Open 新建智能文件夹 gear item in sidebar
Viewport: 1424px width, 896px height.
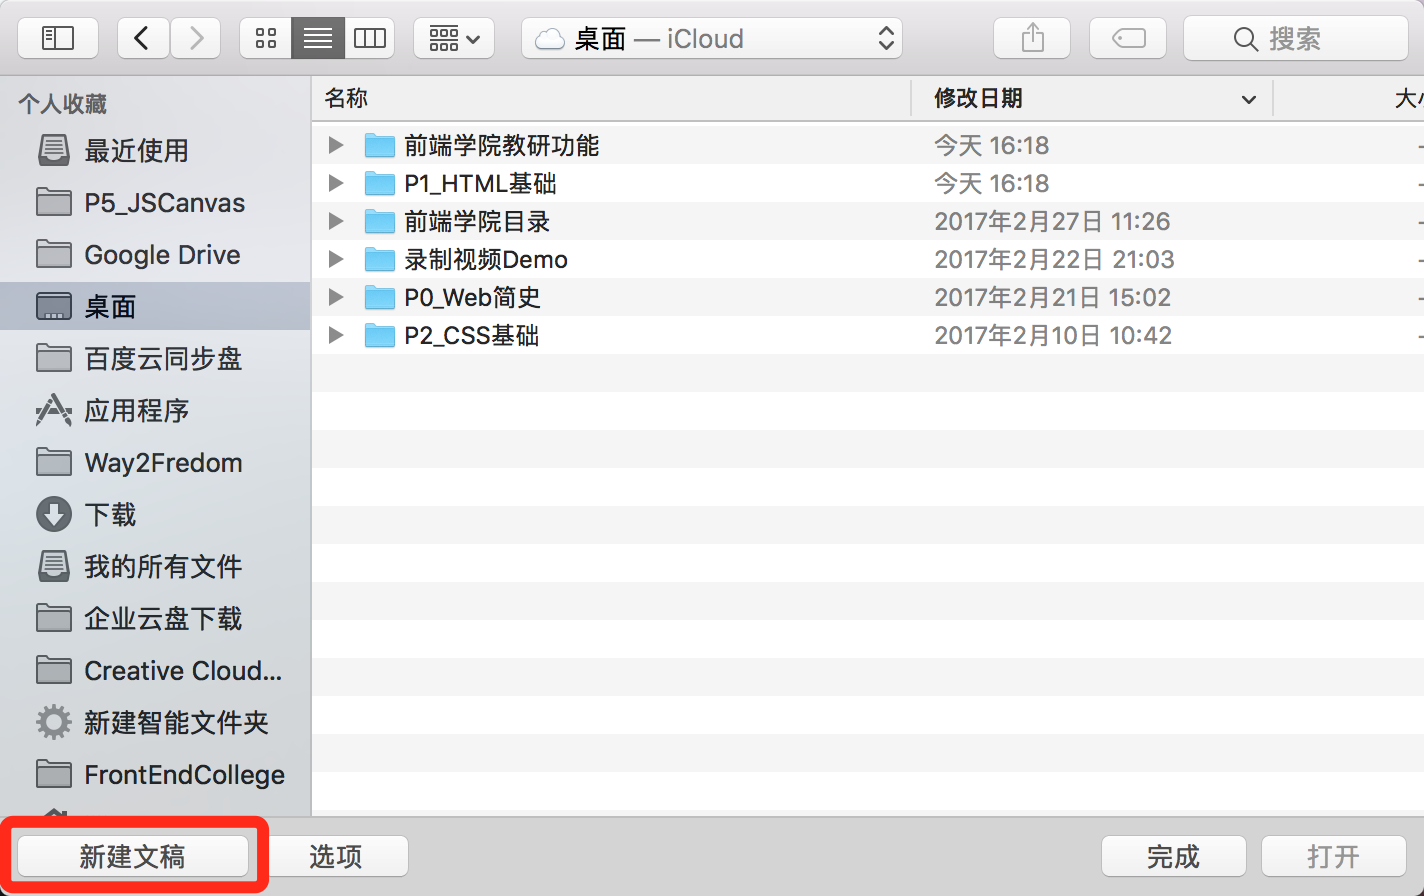pyautogui.click(x=176, y=723)
